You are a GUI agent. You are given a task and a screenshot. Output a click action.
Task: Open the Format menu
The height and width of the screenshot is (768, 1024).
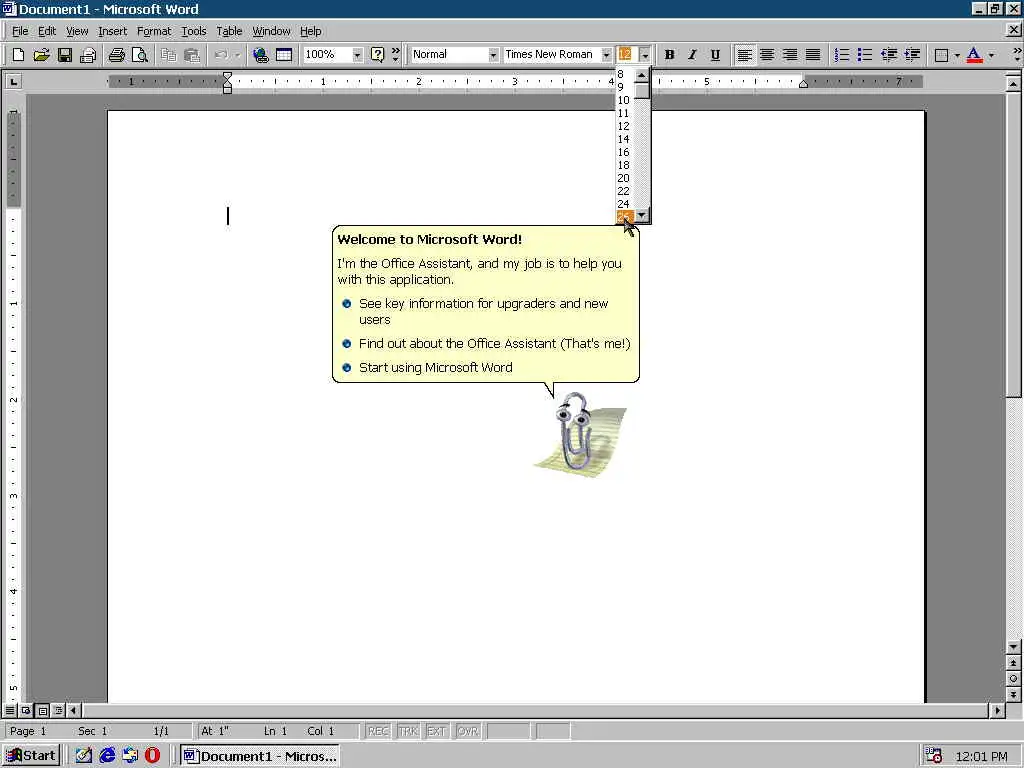click(153, 31)
